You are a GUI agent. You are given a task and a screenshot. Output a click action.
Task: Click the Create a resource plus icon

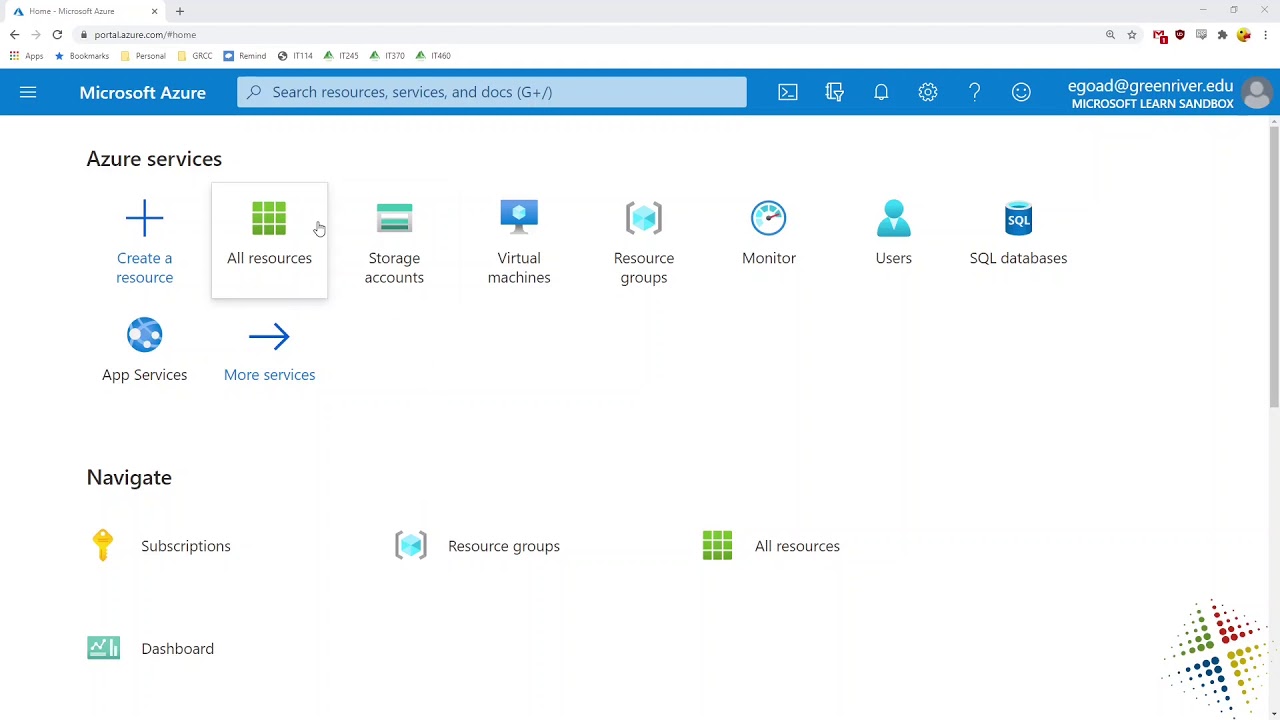pyautogui.click(x=144, y=218)
